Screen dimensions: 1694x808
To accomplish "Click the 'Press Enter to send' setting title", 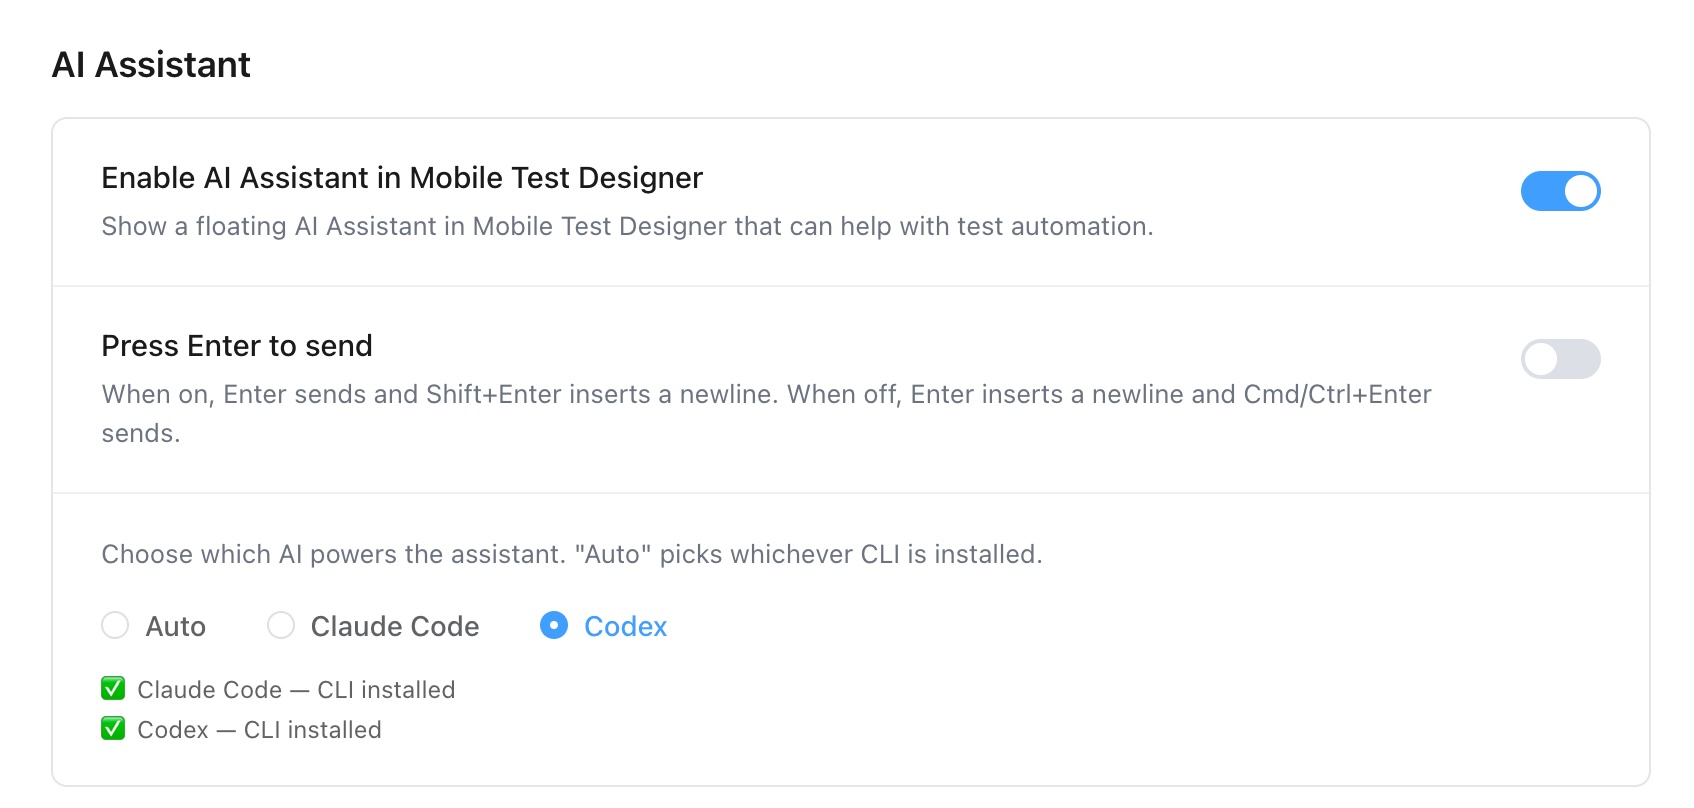I will [x=237, y=346].
